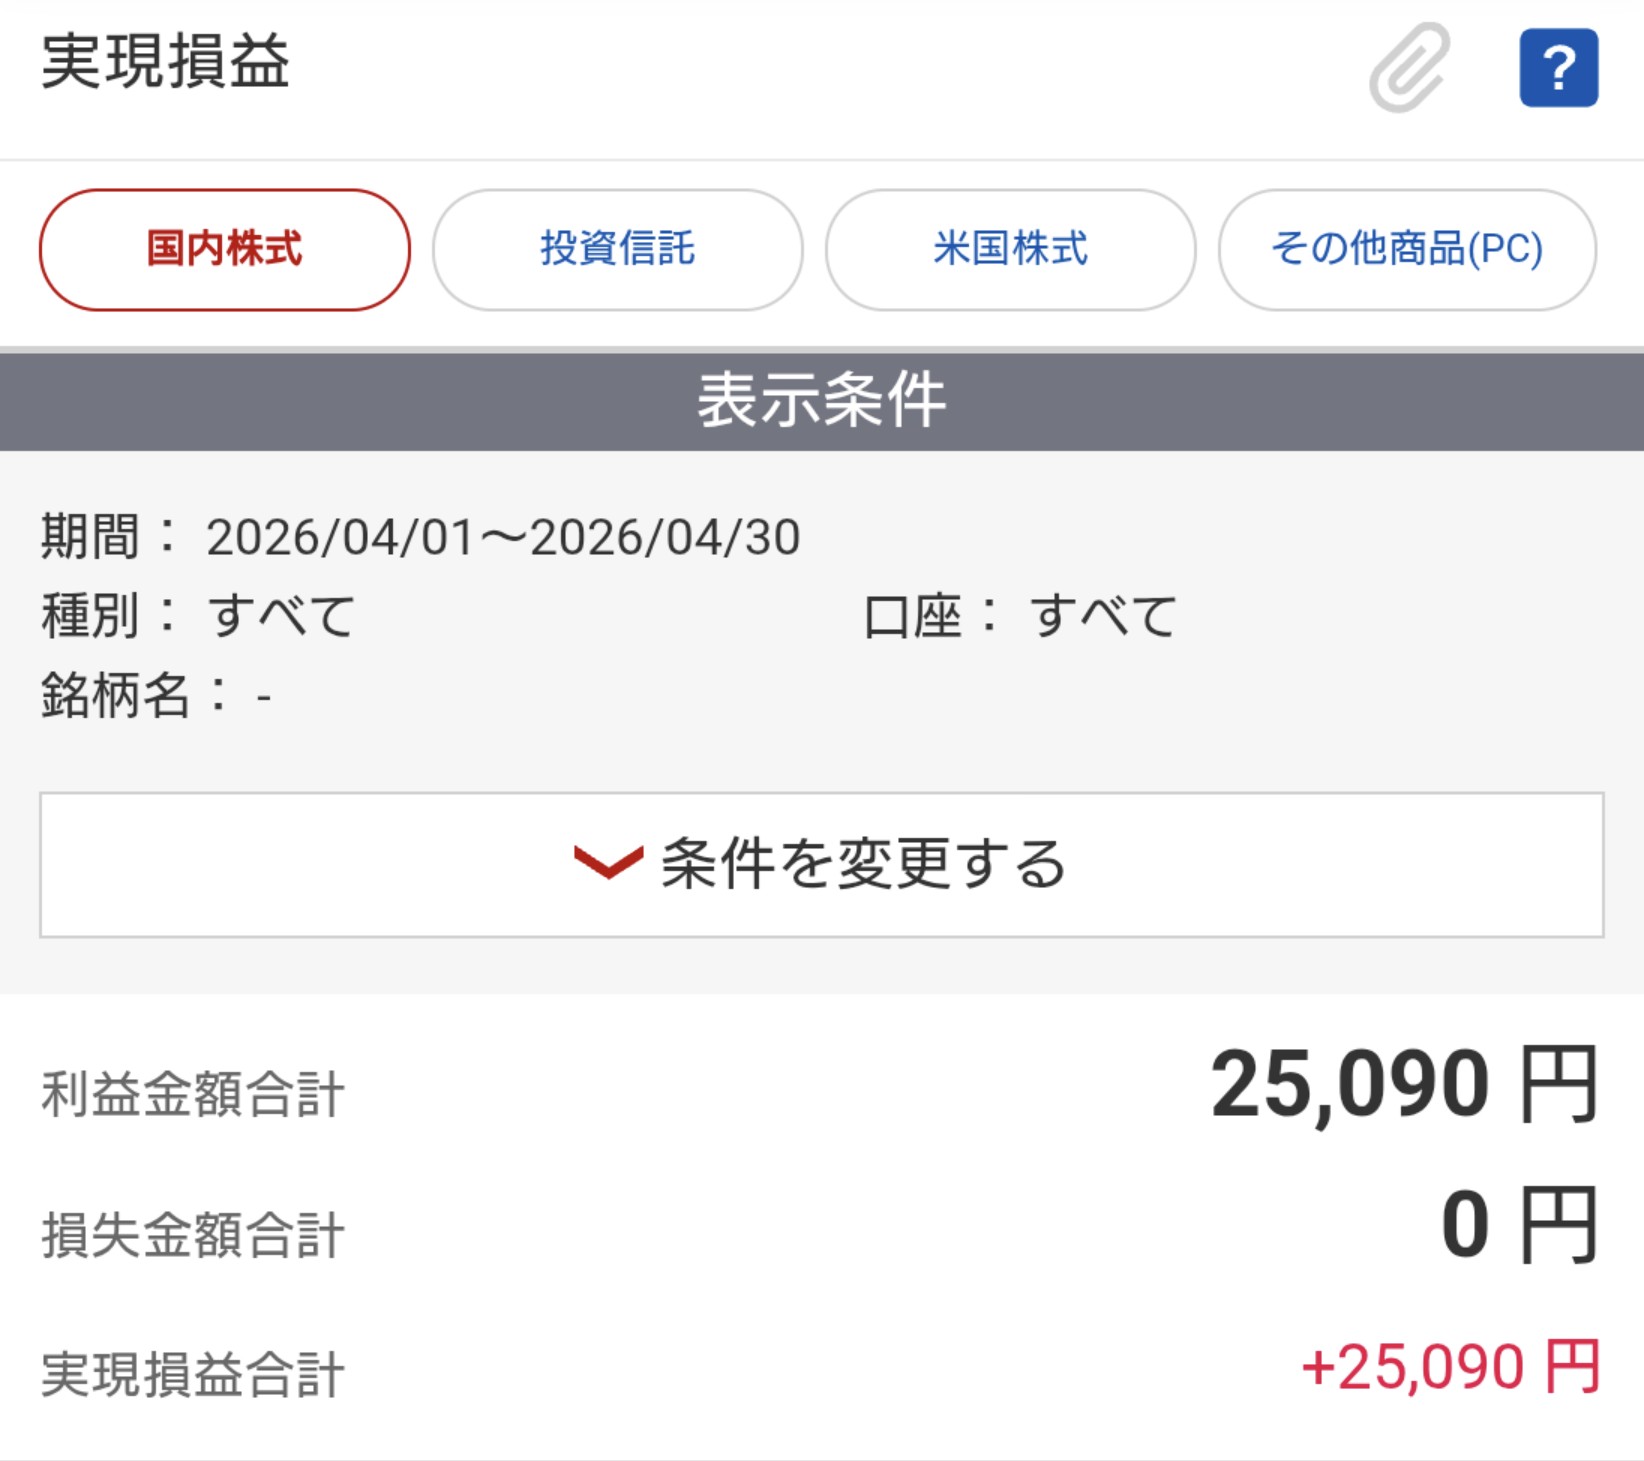Image resolution: width=1644 pixels, height=1461 pixels.
Task: Select the 0 円 loss amount
Action: pyautogui.click(x=1518, y=1226)
